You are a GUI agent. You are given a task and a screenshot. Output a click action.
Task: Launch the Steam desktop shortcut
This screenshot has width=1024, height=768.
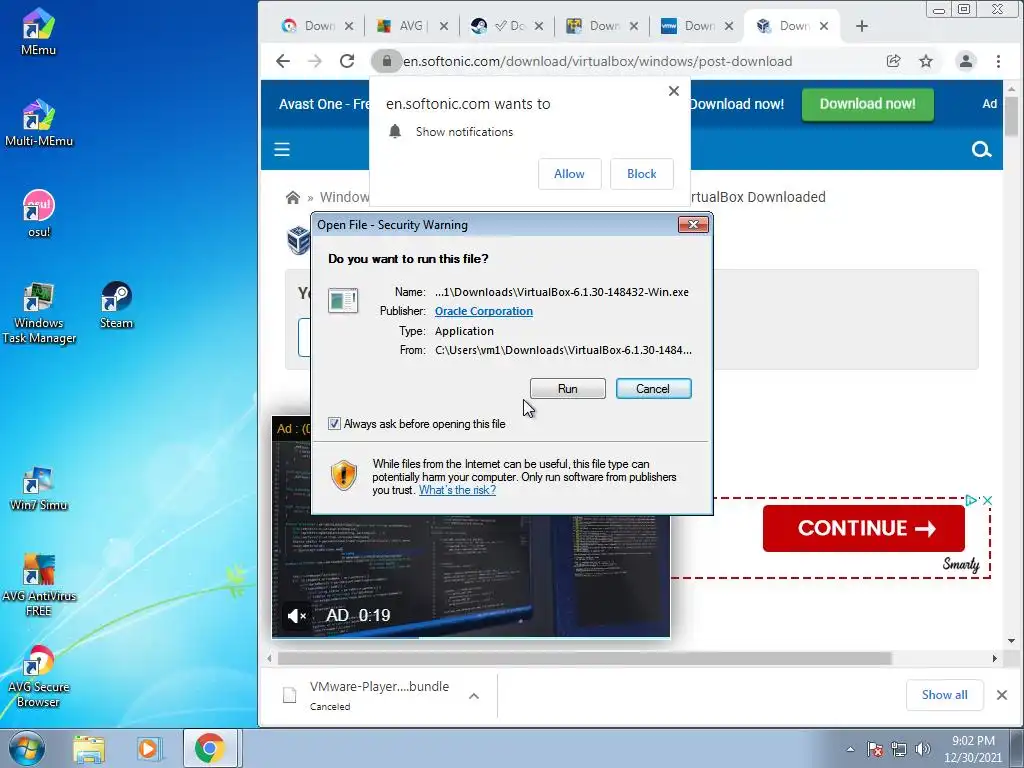(x=116, y=305)
